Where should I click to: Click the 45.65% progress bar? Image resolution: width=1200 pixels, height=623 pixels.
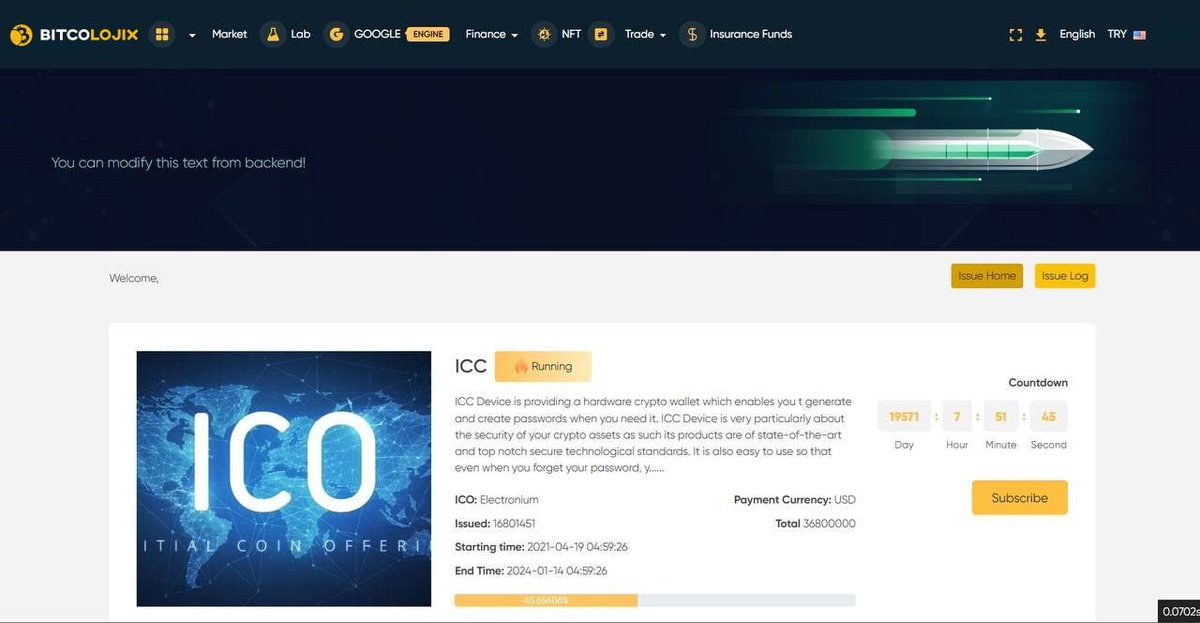[545, 600]
